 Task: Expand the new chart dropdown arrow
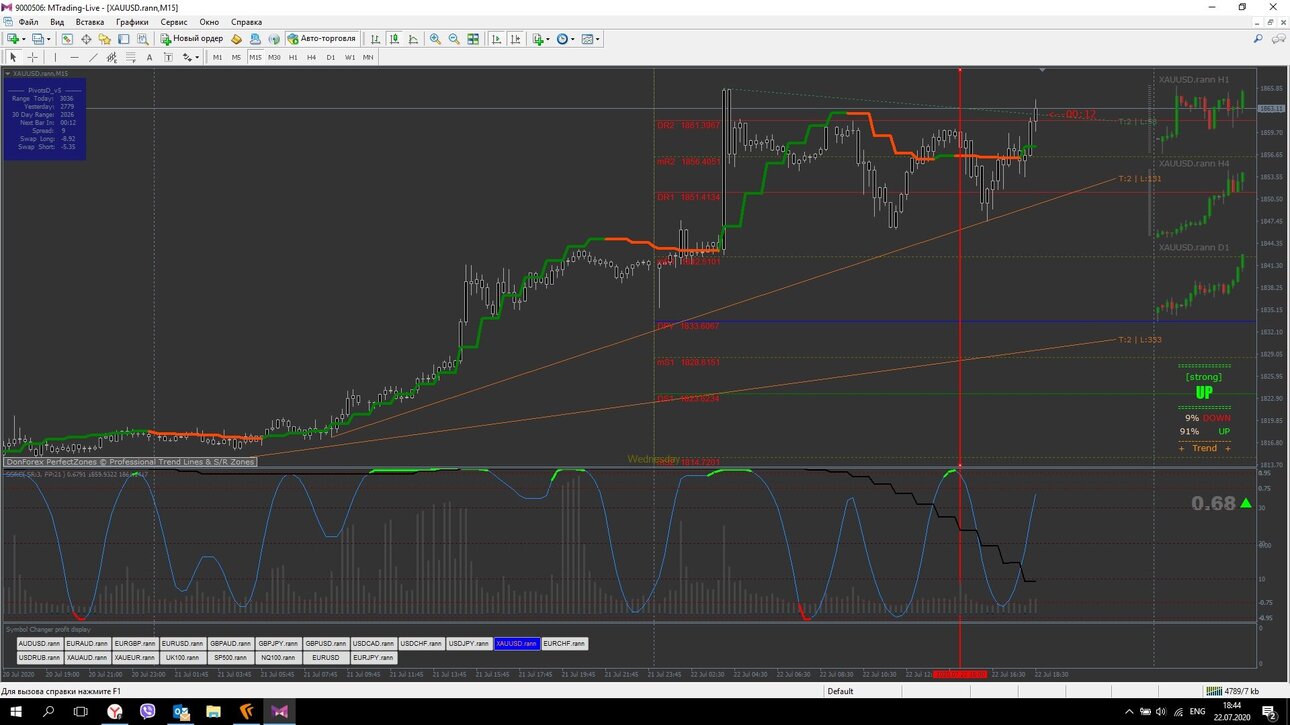[24, 40]
